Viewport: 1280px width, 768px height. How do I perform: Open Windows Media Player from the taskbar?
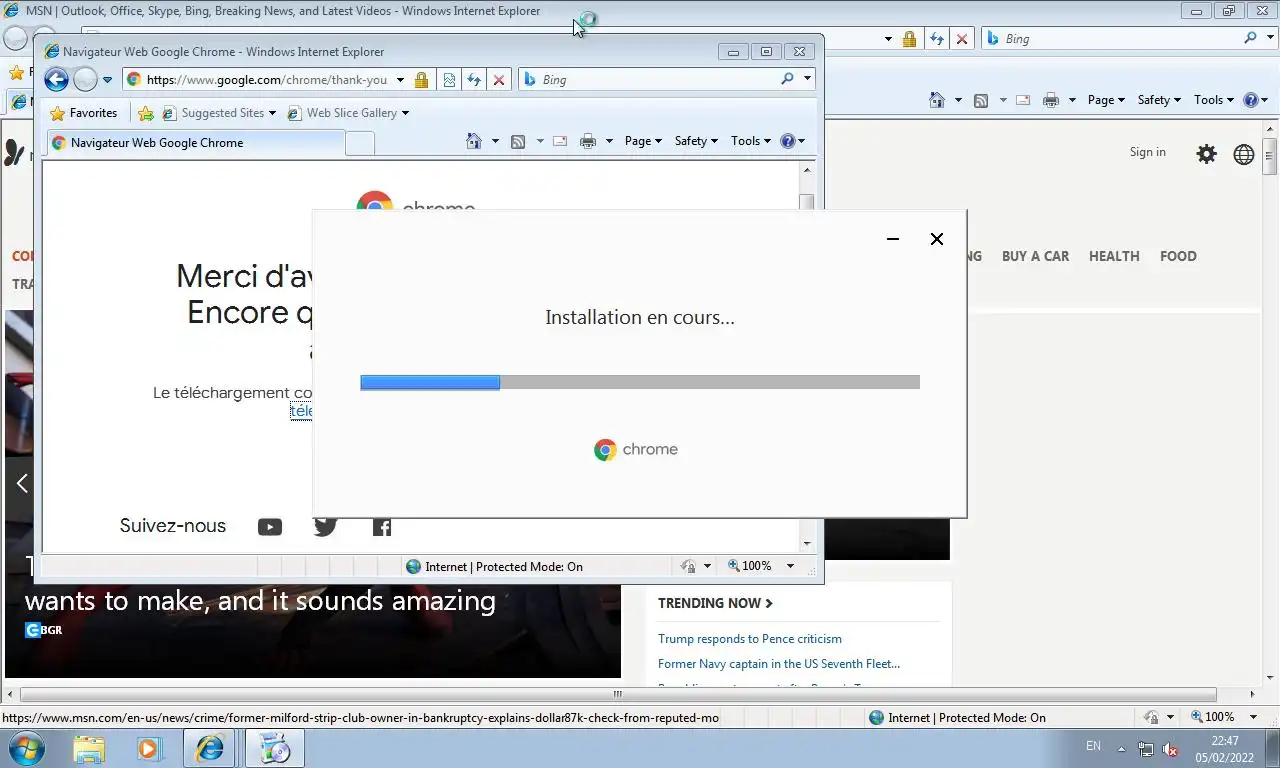(149, 748)
